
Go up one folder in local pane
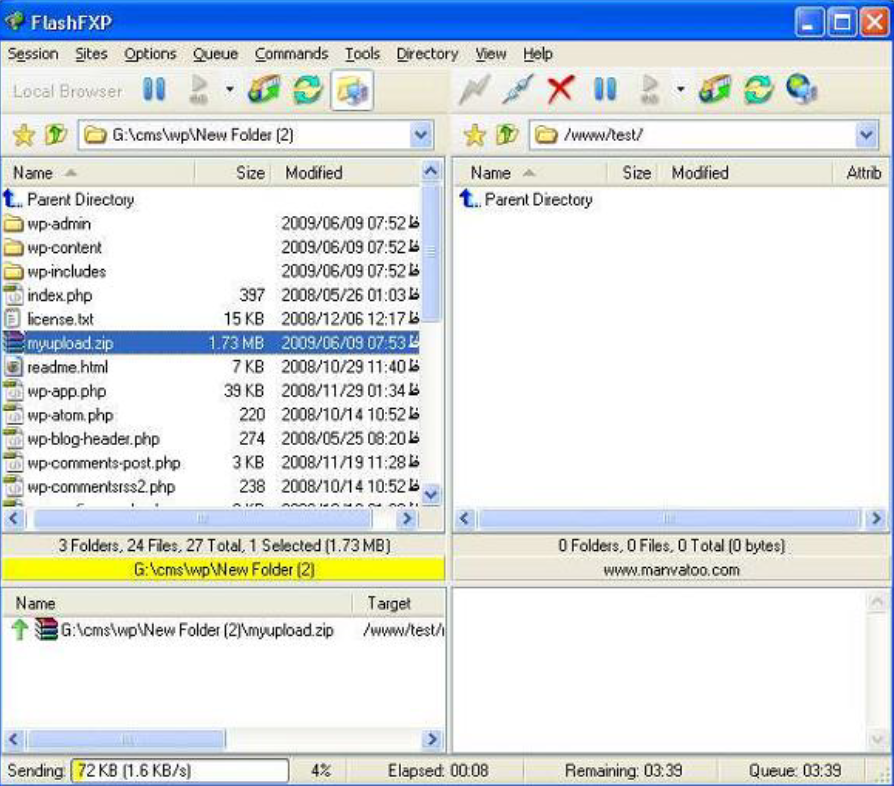(x=56, y=135)
